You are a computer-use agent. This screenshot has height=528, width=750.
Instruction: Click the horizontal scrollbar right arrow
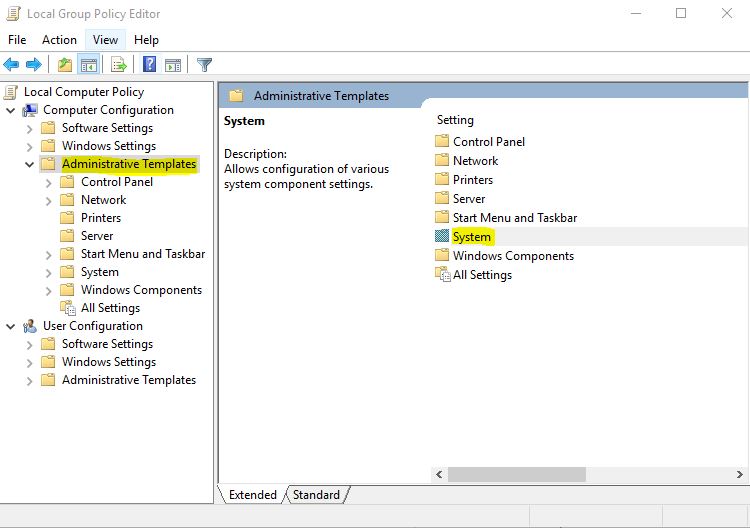pyautogui.click(x=739, y=474)
